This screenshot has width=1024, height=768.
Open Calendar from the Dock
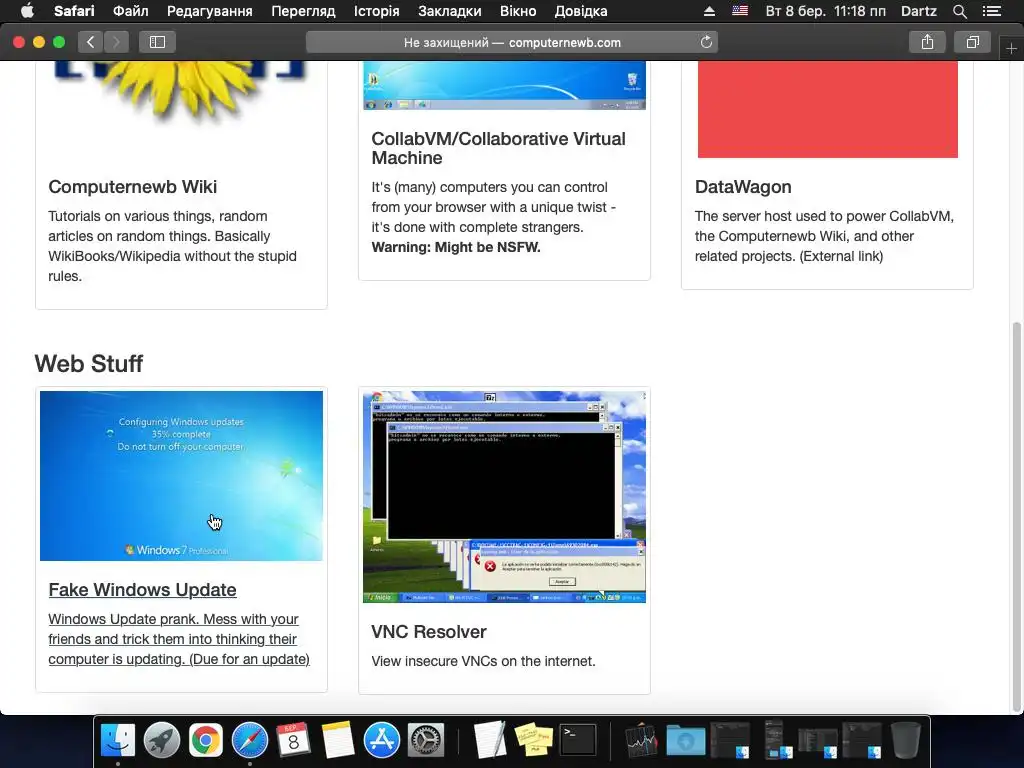(293, 741)
